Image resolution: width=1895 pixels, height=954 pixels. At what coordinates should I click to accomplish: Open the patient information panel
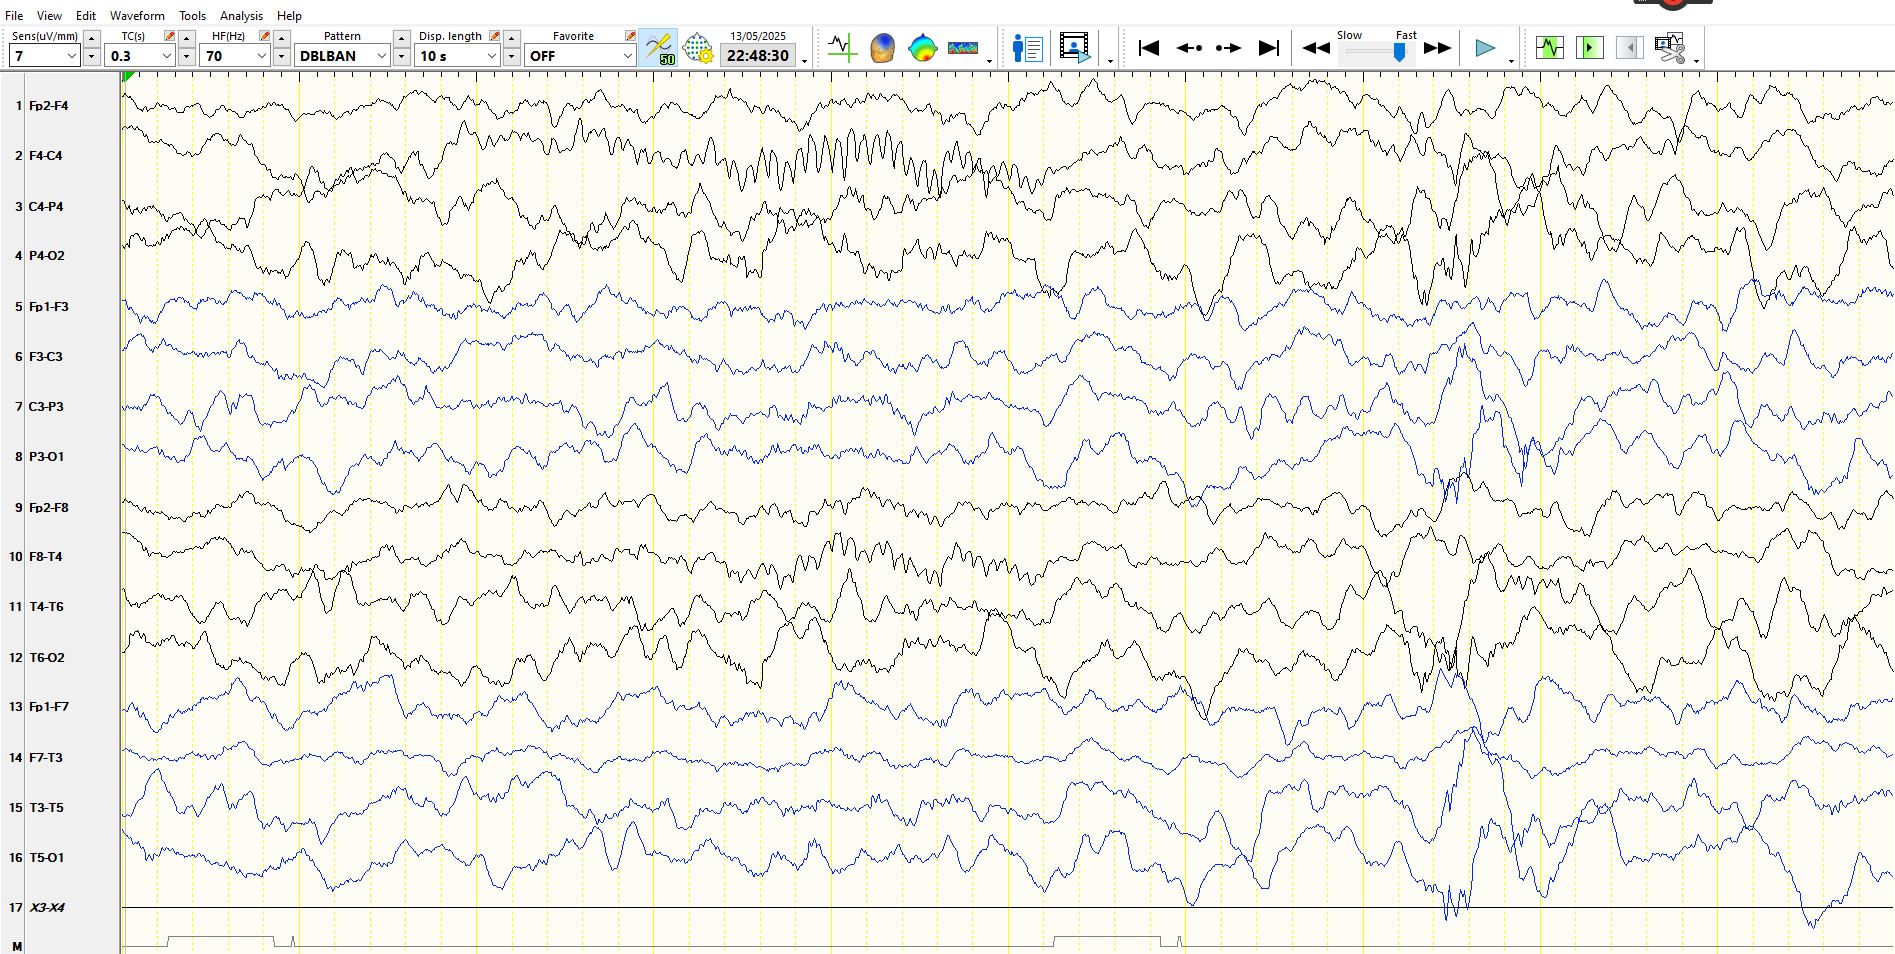pyautogui.click(x=1027, y=48)
